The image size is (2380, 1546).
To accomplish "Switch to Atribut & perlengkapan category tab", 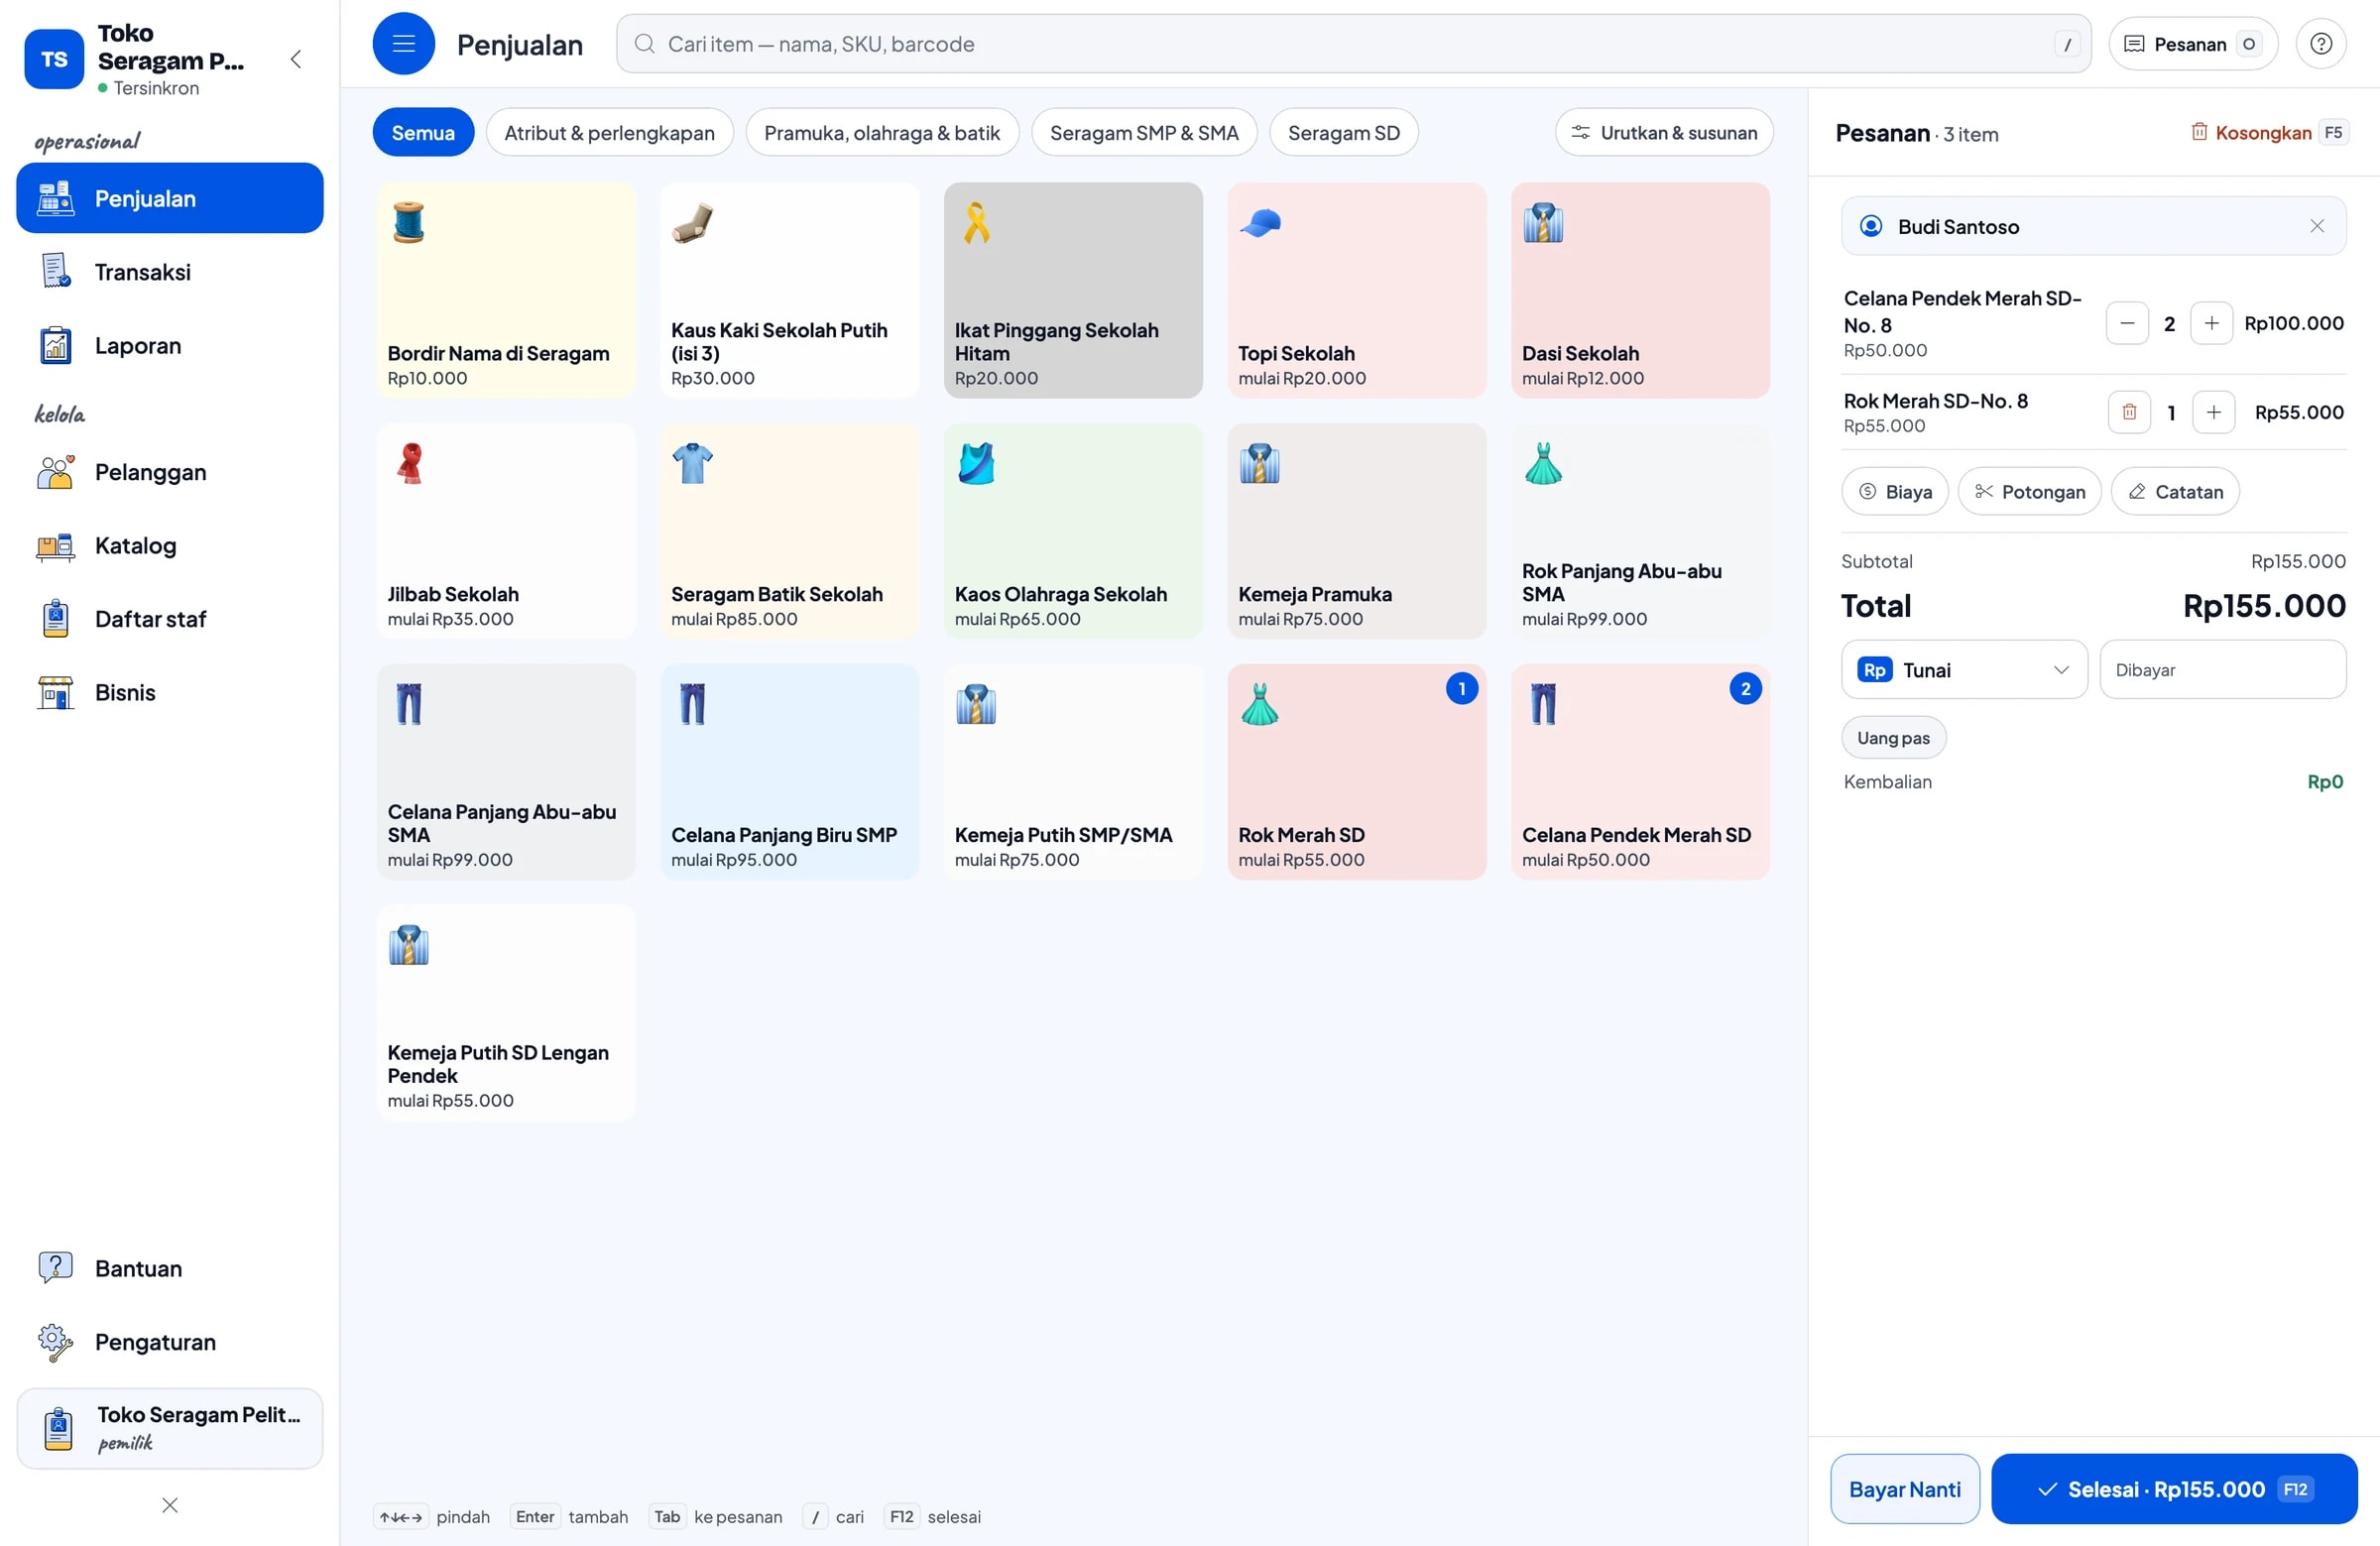I will (609, 133).
